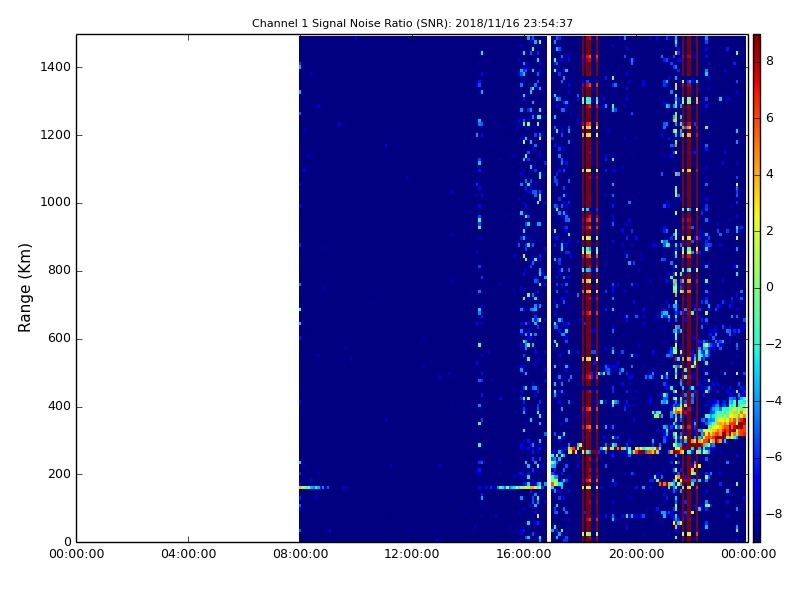Click the 200 tick label on range axis
Viewport: 800px width, 600px height.
pos(59,473)
